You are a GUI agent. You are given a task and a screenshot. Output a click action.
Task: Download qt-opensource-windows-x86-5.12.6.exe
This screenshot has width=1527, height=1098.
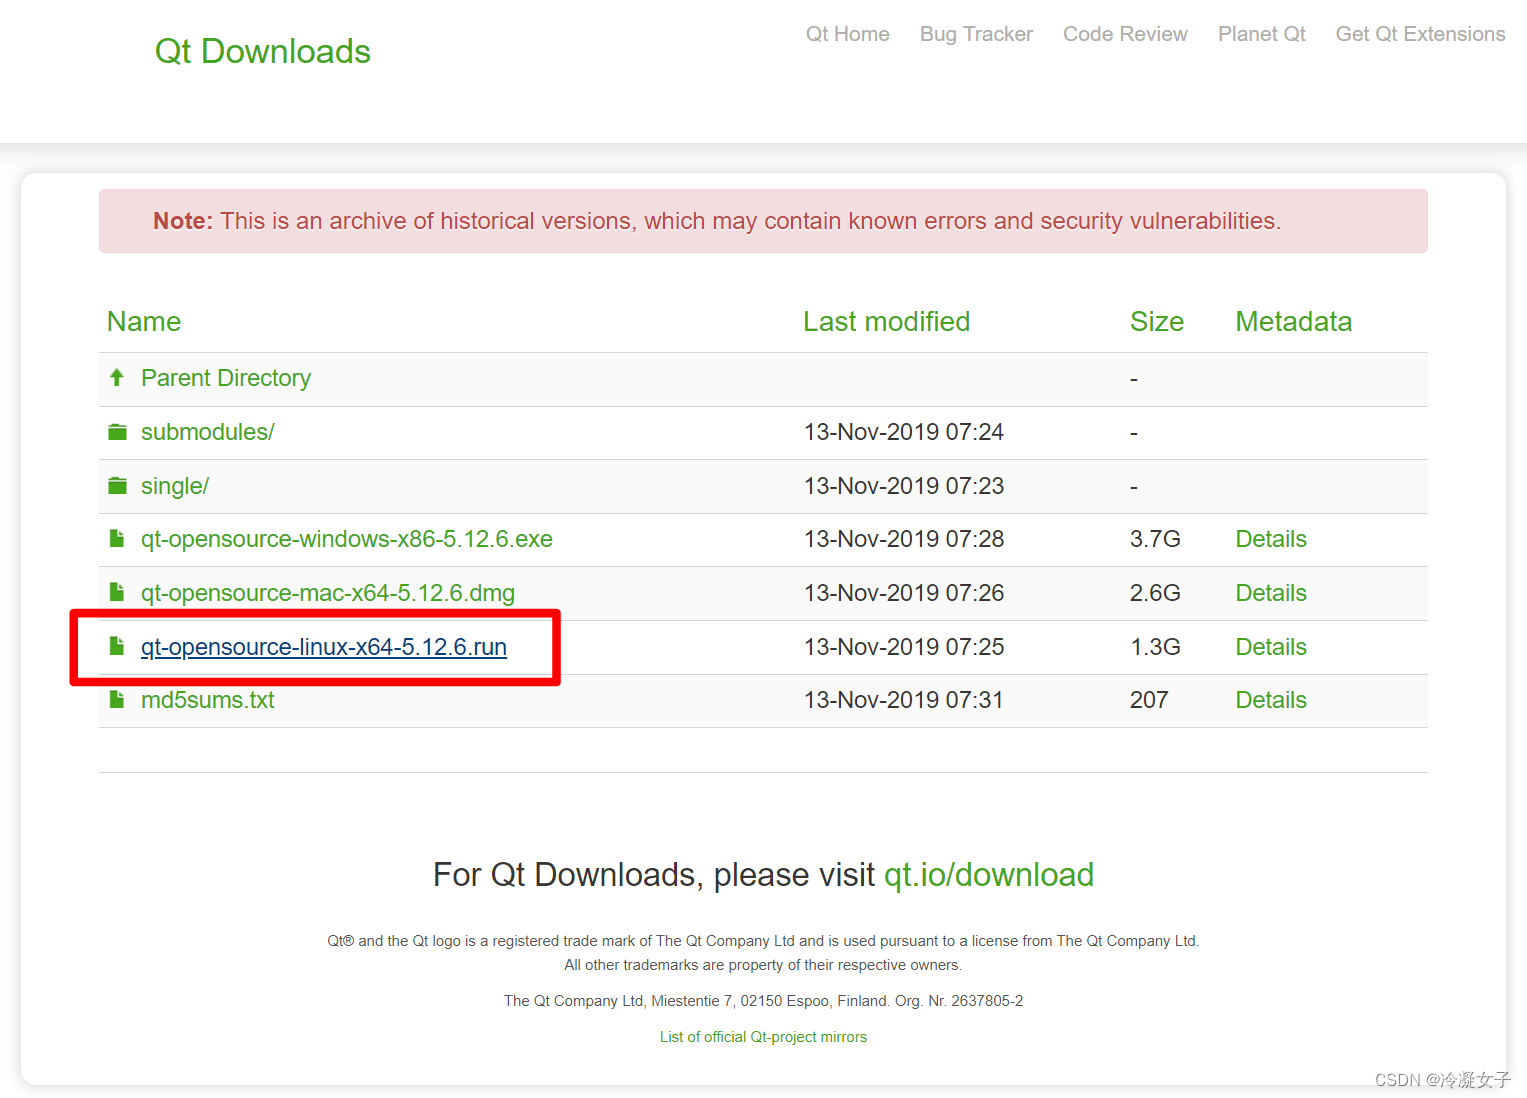coord(346,538)
